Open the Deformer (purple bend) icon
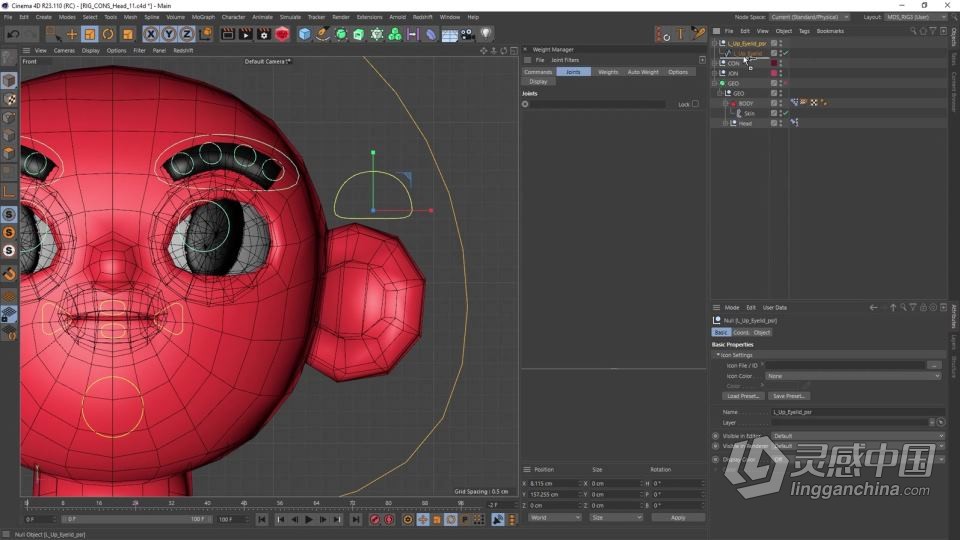Screen dimensions: 960x540 [431, 34]
